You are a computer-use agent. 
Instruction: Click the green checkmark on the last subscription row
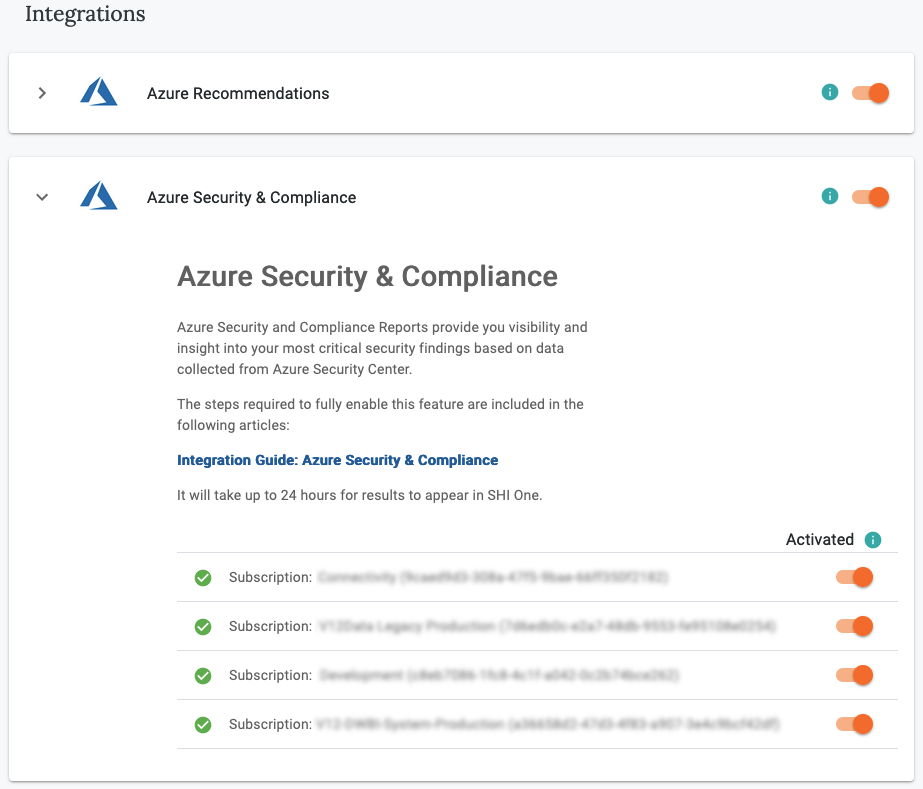[203, 724]
